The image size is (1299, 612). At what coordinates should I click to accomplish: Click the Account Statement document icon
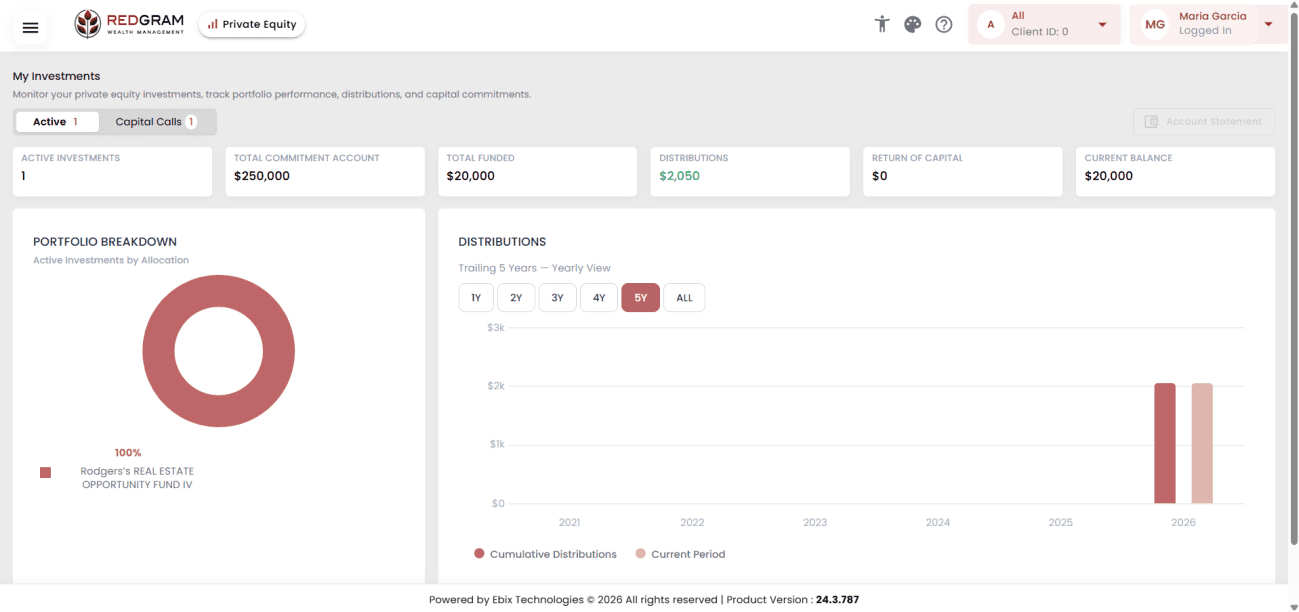1151,122
